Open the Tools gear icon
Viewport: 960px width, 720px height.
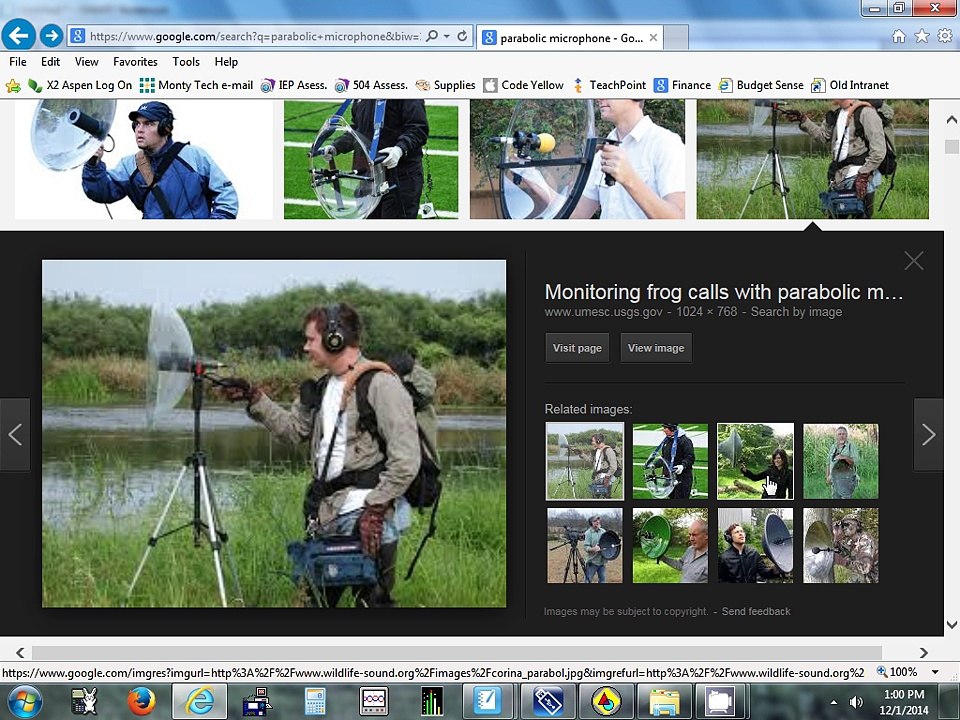[x=945, y=36]
